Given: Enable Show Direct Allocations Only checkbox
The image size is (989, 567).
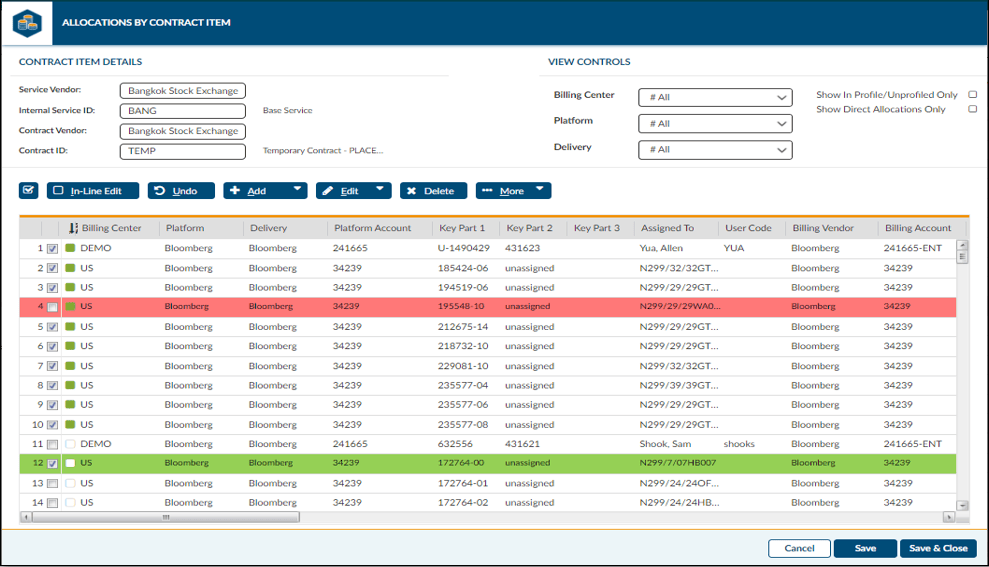Looking at the screenshot, I should (x=973, y=109).
